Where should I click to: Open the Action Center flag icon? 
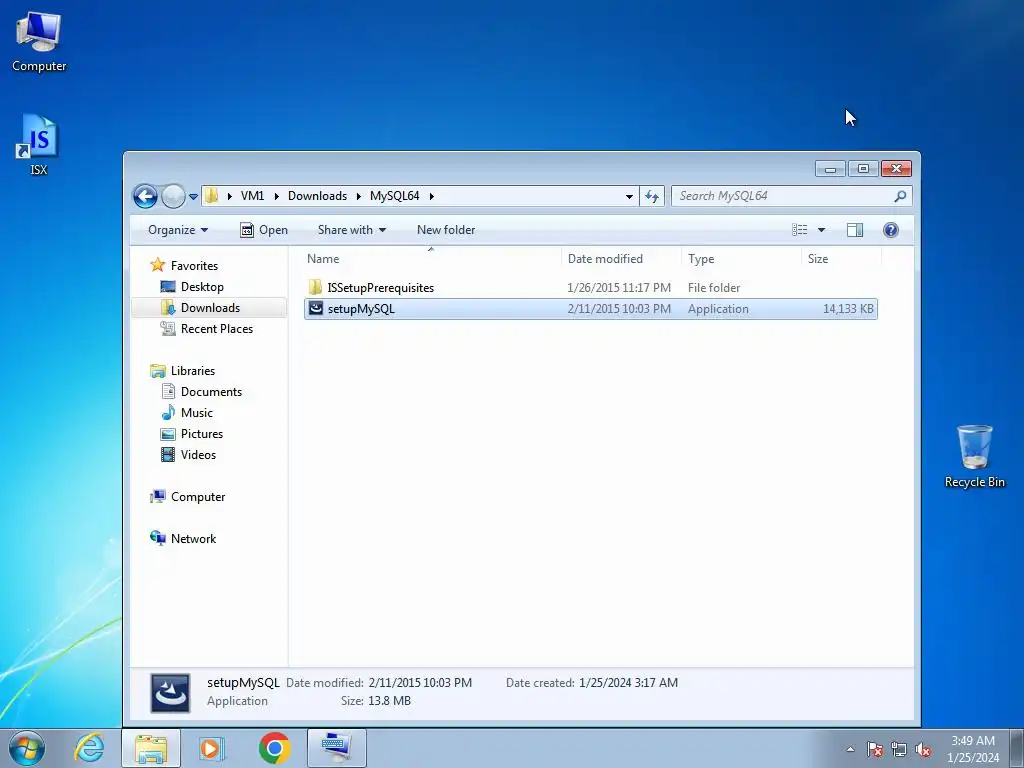click(874, 749)
